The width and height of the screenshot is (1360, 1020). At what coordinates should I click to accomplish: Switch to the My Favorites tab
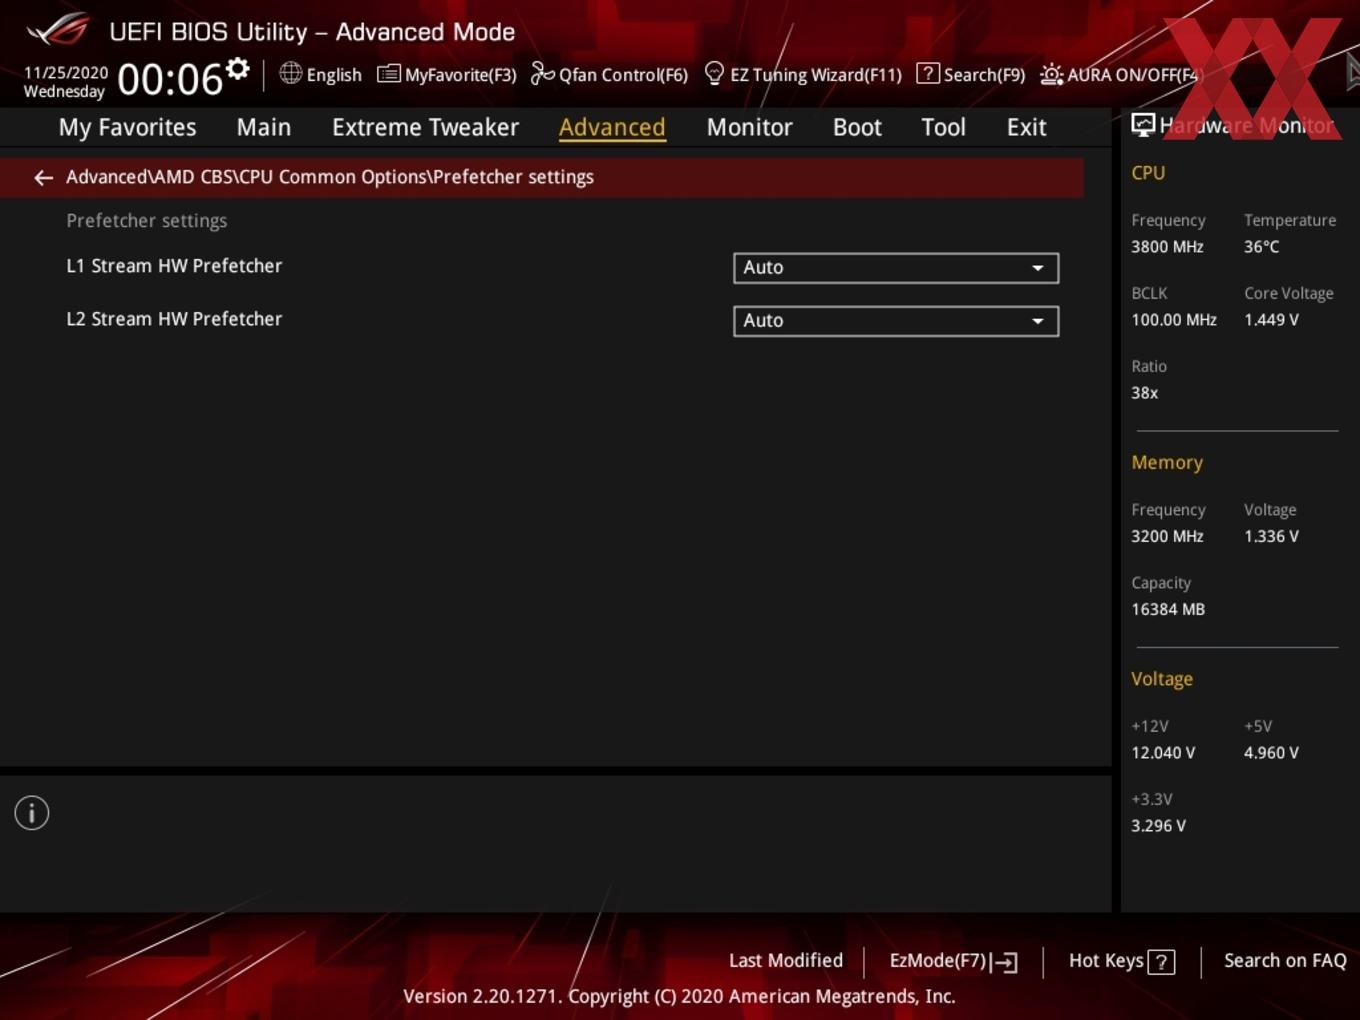pos(127,128)
